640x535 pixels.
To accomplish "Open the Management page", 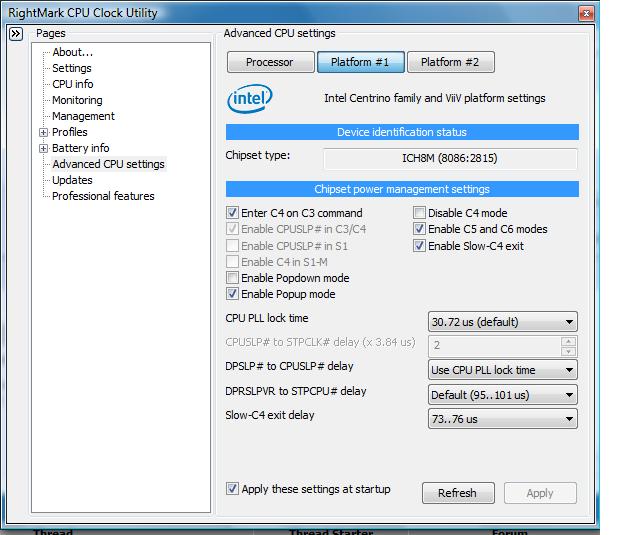I will [83, 116].
